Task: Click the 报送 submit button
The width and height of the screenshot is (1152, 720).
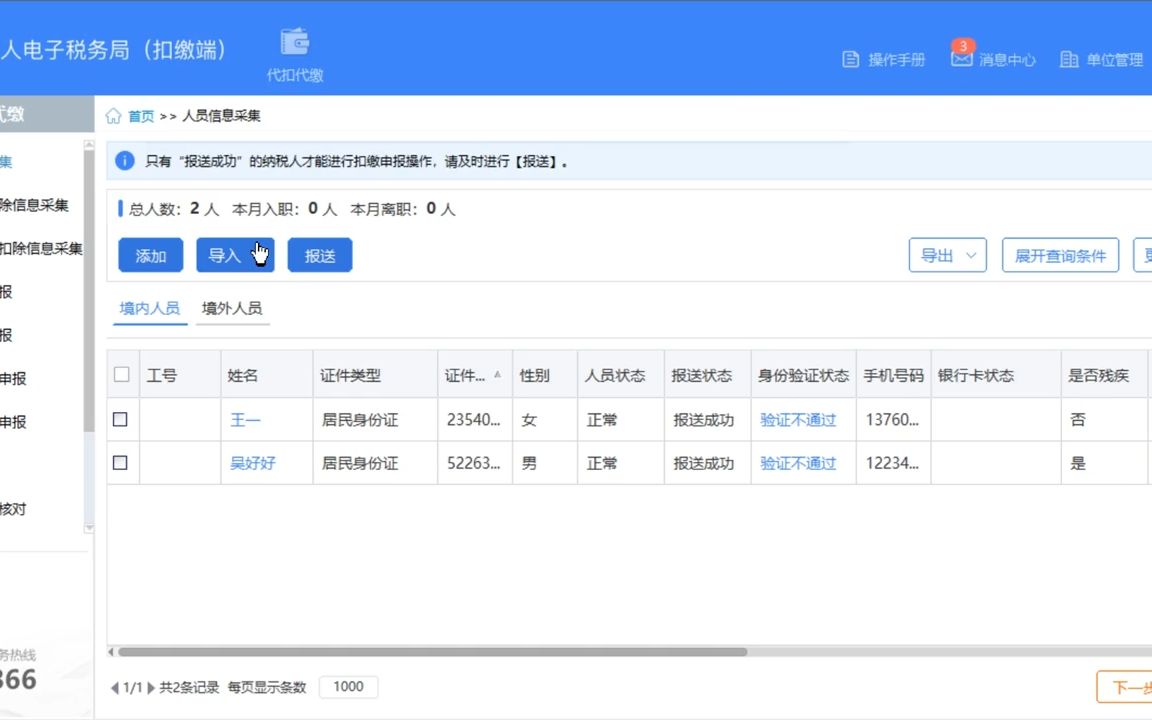Action: (320, 255)
